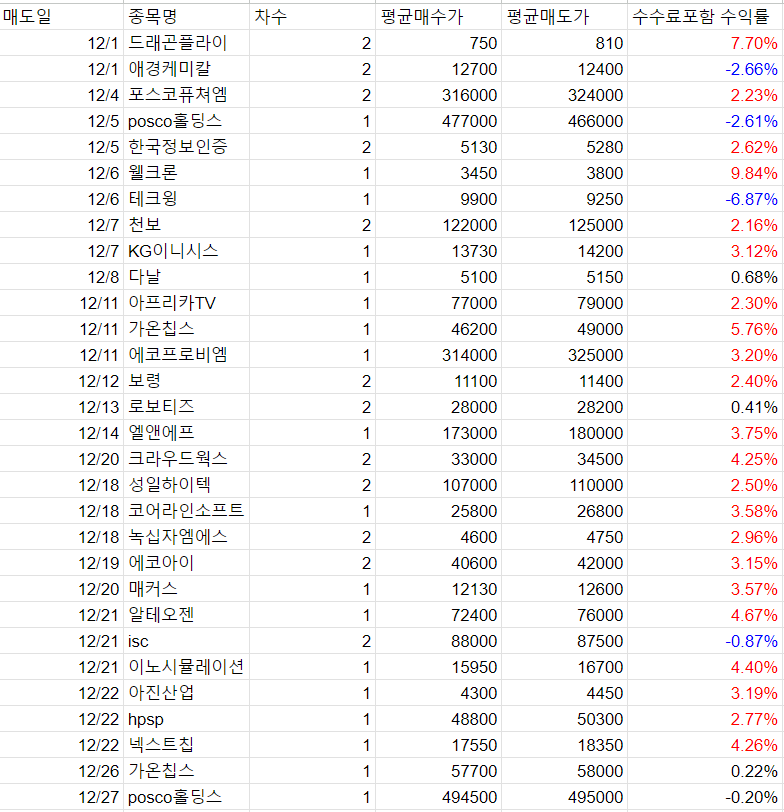Select the -6.87% return cell
The height and width of the screenshot is (812, 784).
705,199
